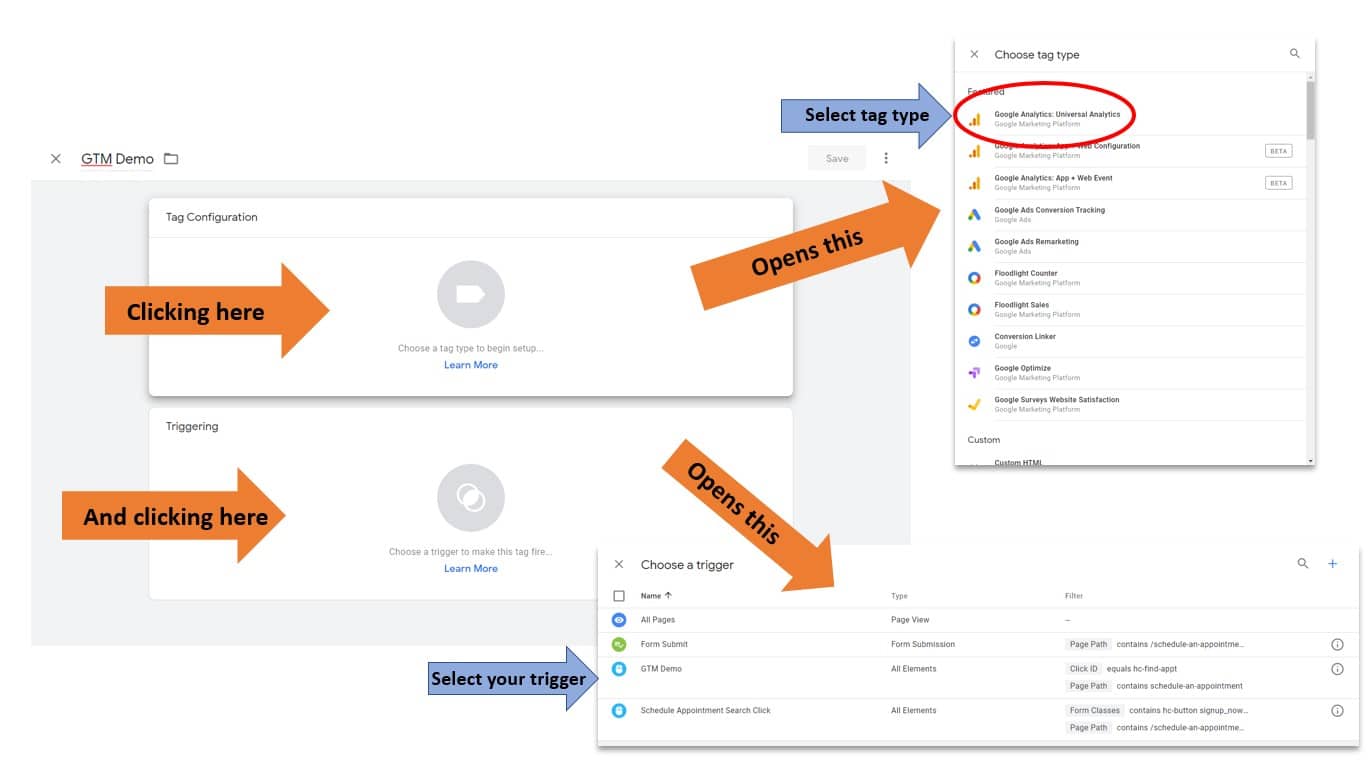Close the GTM Demo tag editor

(56, 159)
